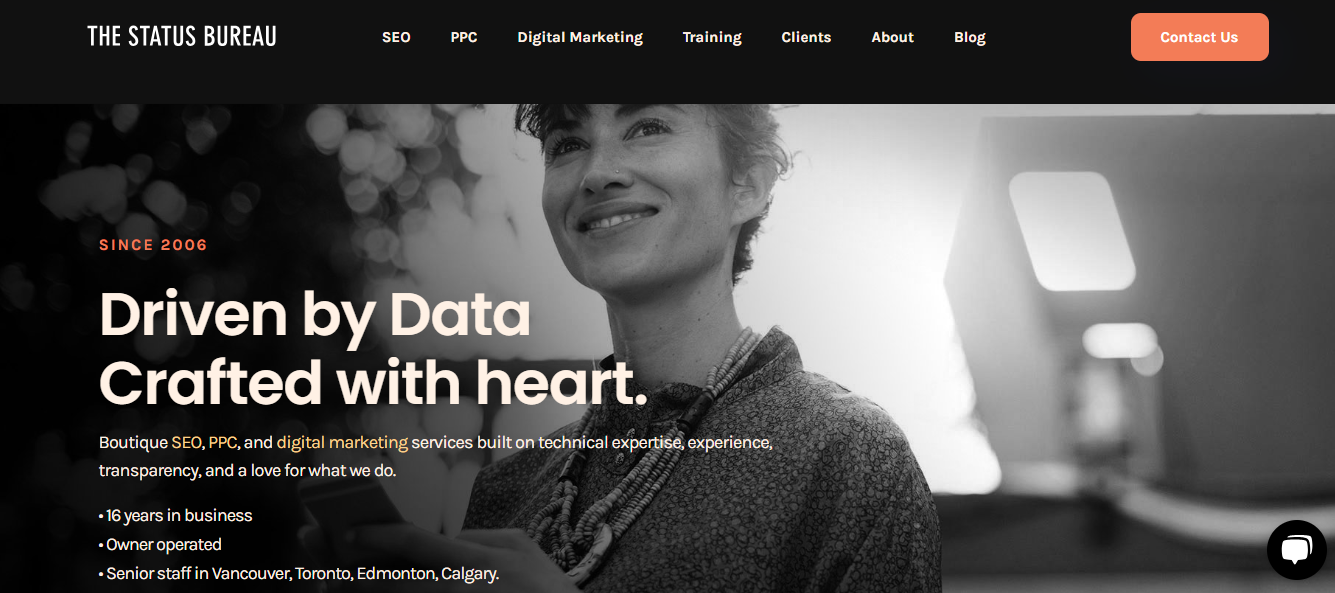The height and width of the screenshot is (593, 1335).
Task: Open the Blog from the navigation
Action: click(x=969, y=37)
